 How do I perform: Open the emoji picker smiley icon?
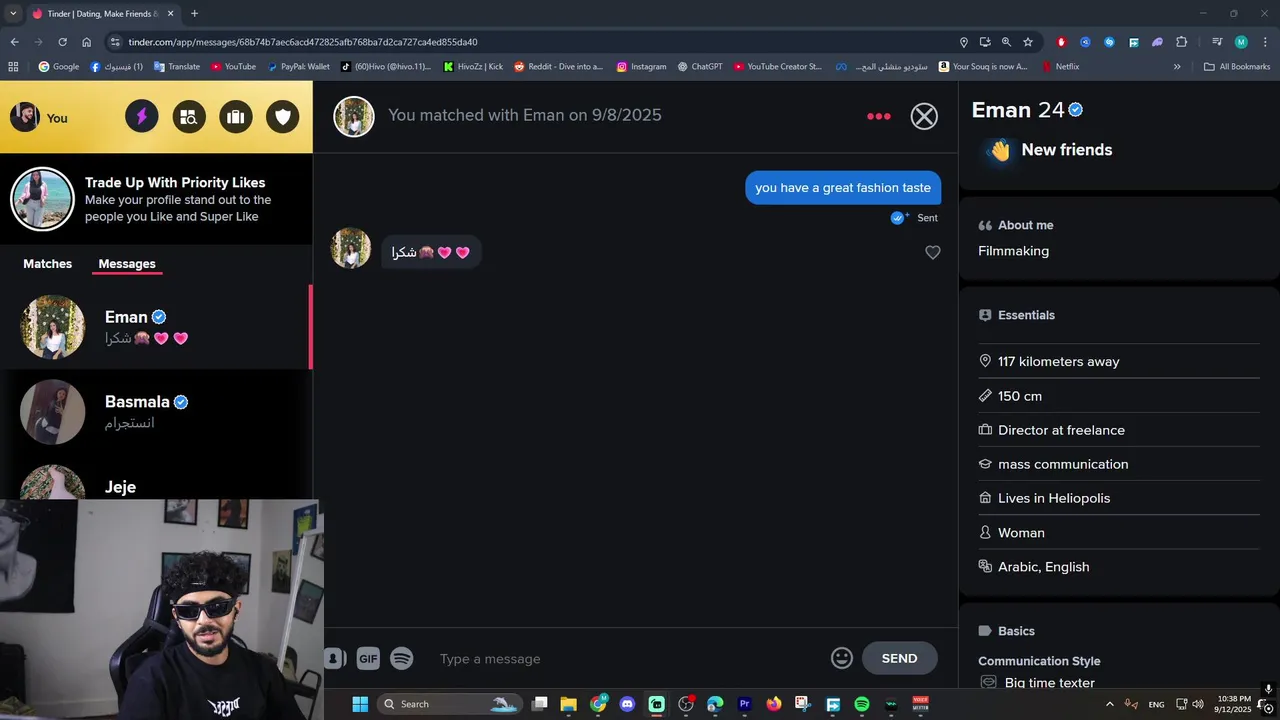click(x=842, y=658)
